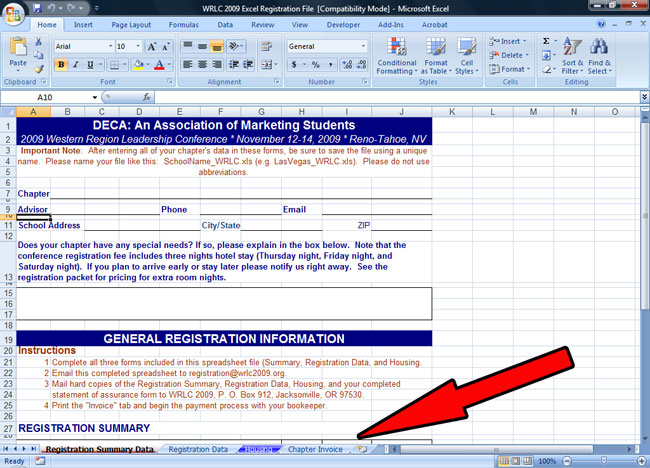Screen dimensions: 650x468
Task: Click the vertical scrollbar
Action: [x=644, y=216]
